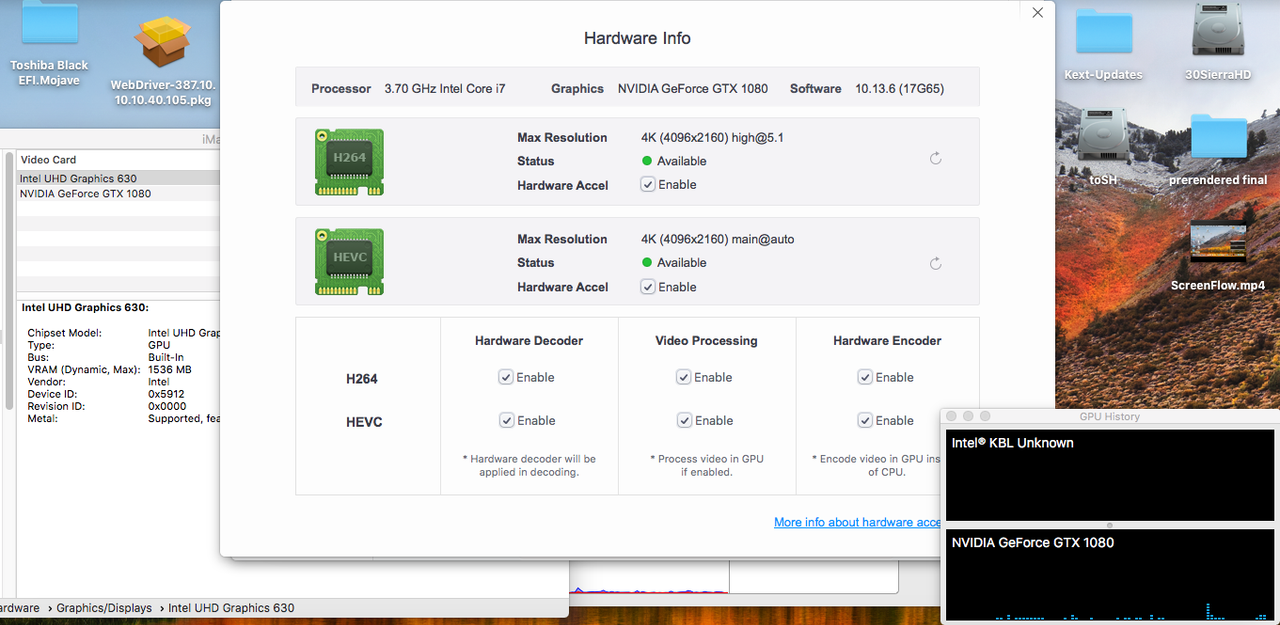Viewport: 1280px width, 625px height.
Task: Click Graphics/Displays in the path bar
Action: [104, 608]
